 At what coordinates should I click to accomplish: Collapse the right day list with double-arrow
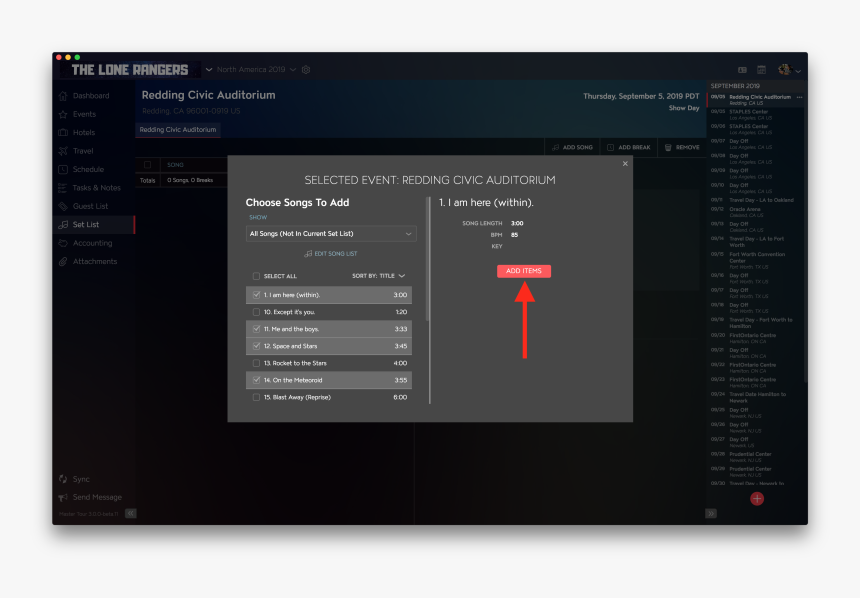(x=711, y=514)
